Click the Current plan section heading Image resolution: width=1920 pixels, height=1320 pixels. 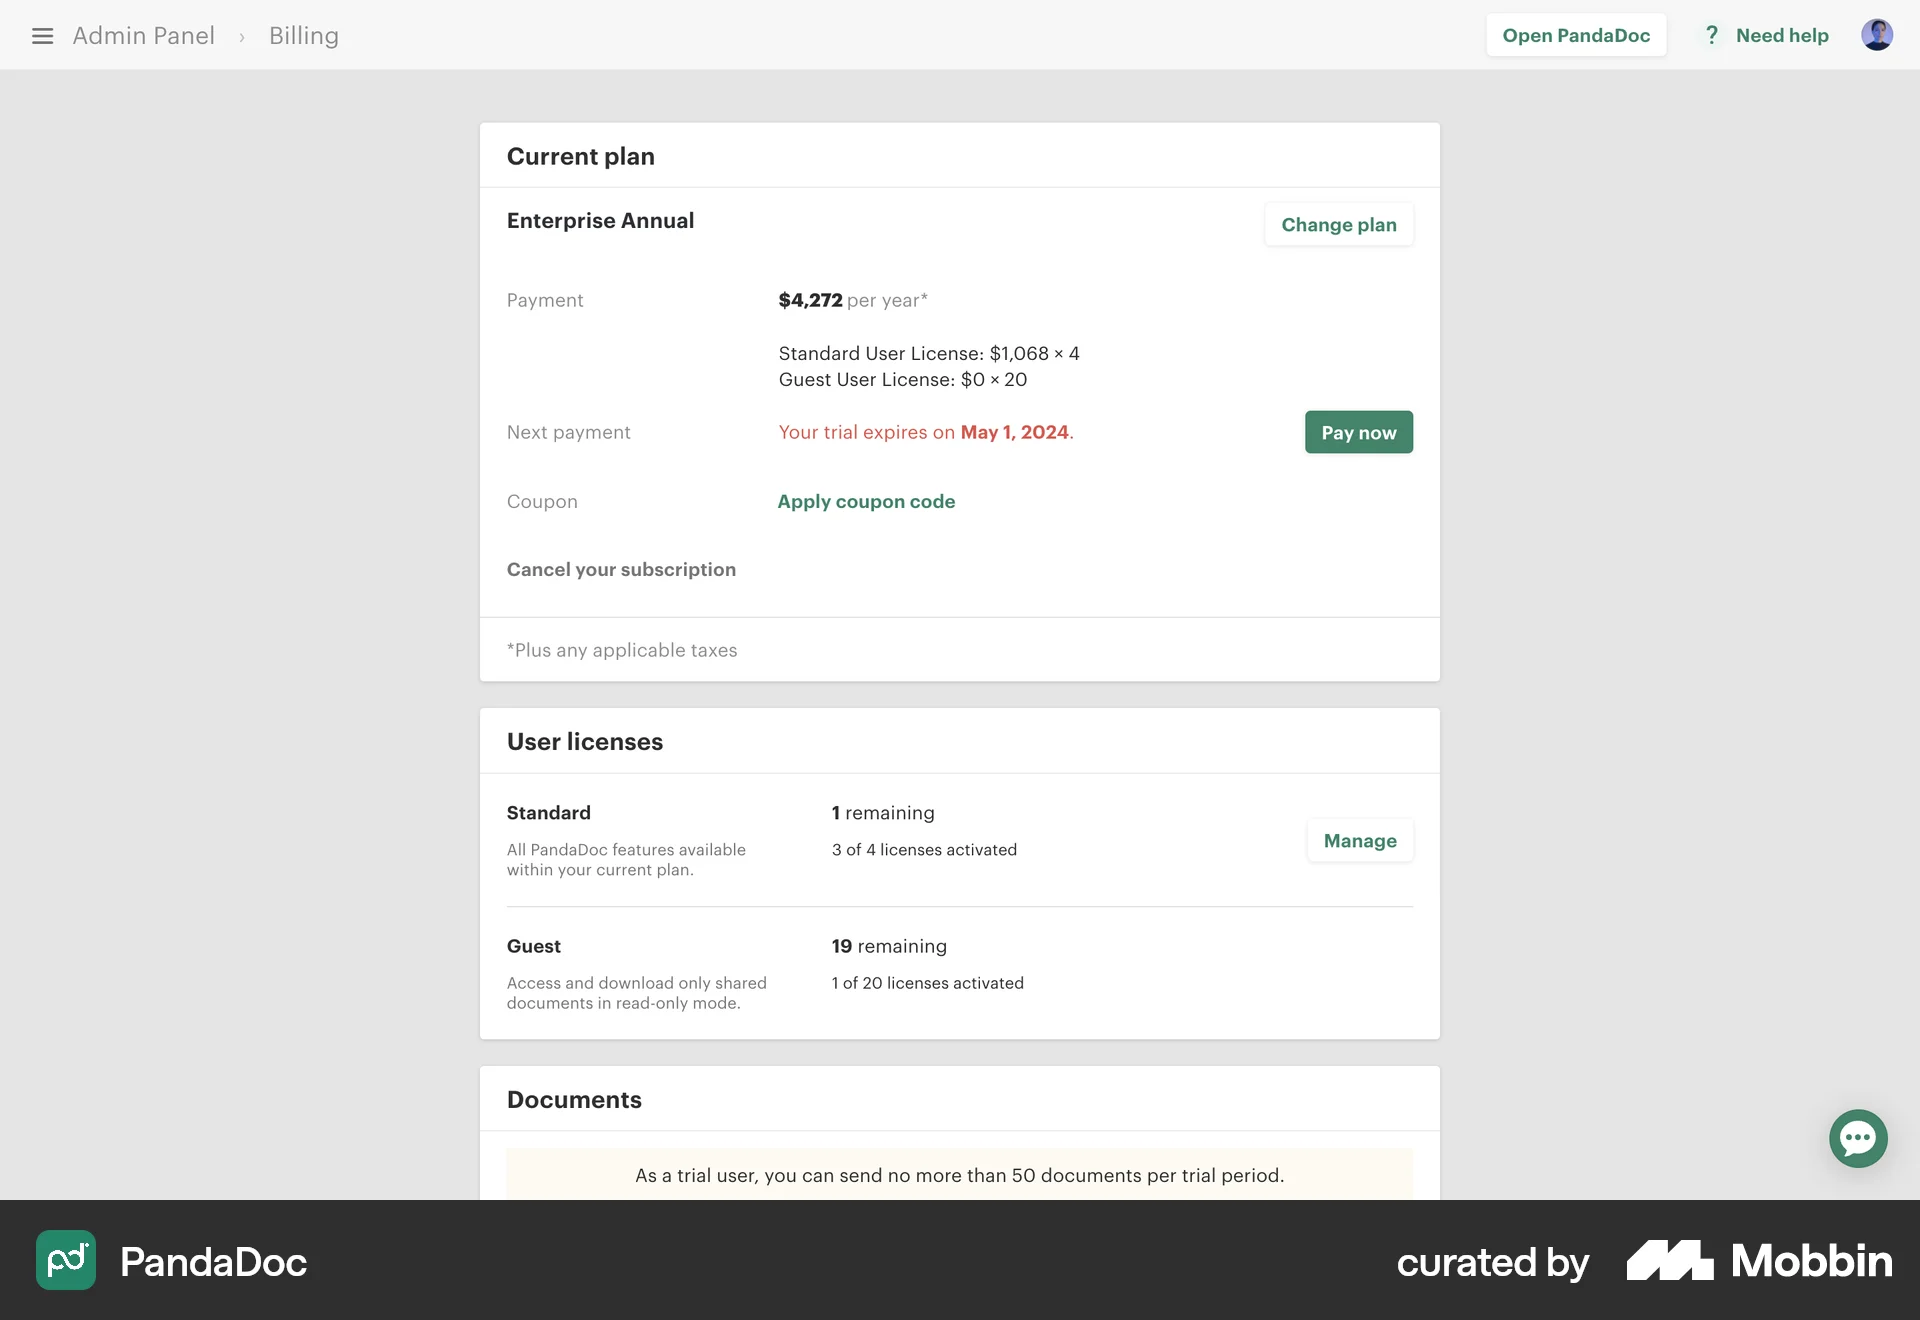[x=580, y=156]
